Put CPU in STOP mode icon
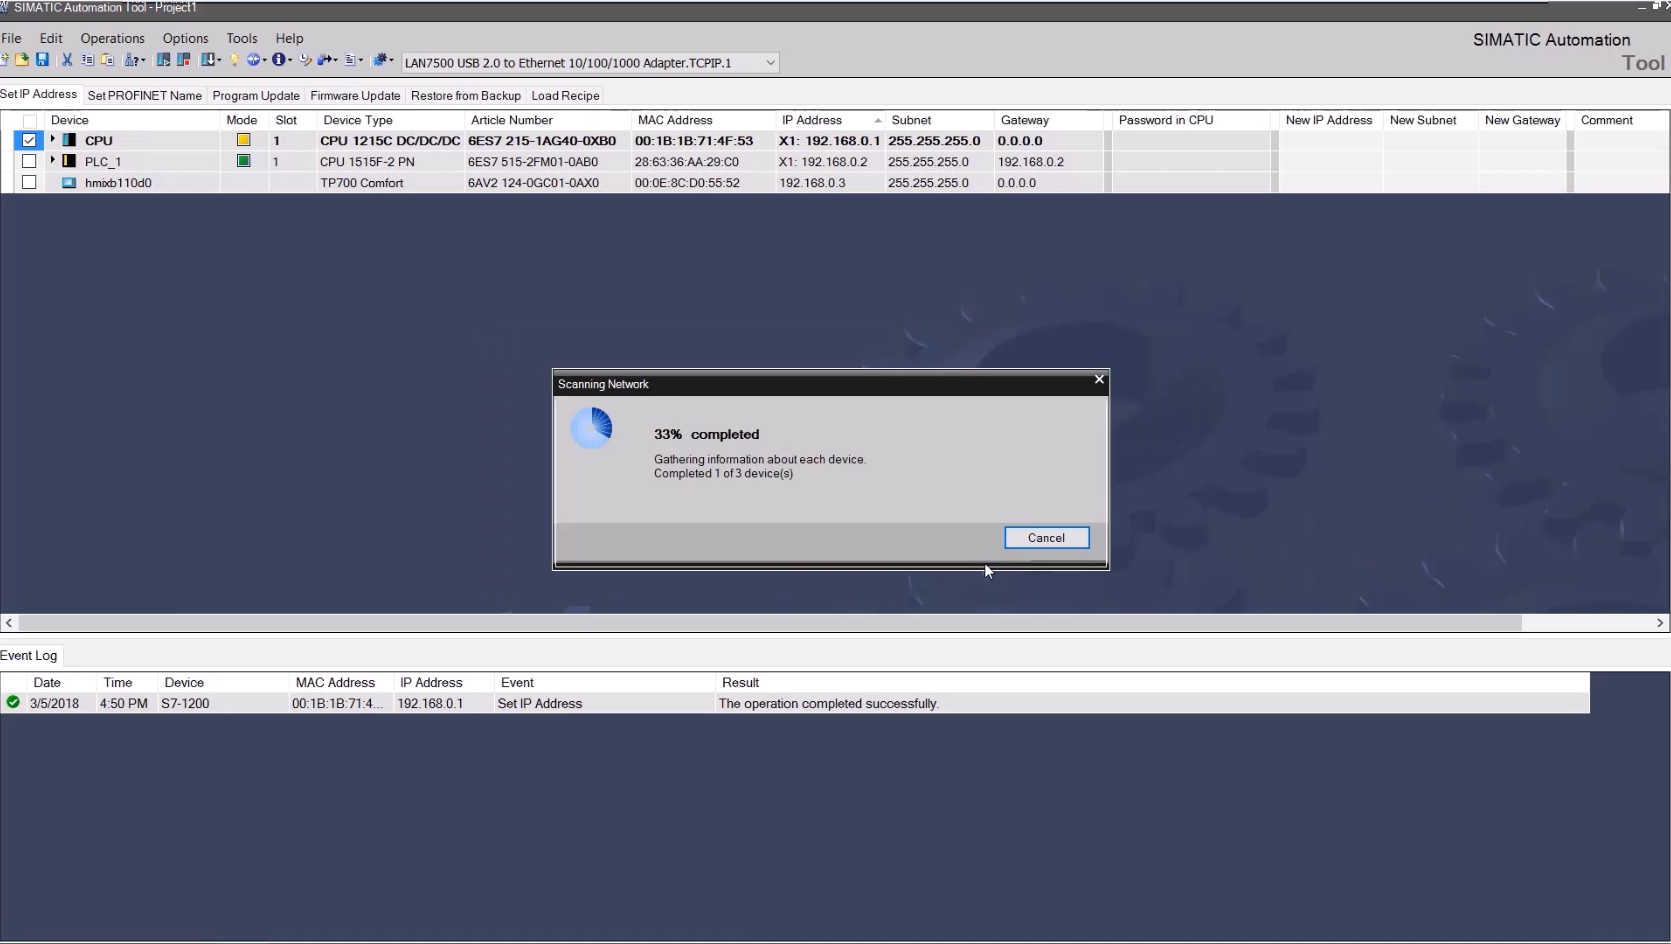Screen dimensions: 1671x944 183,60
